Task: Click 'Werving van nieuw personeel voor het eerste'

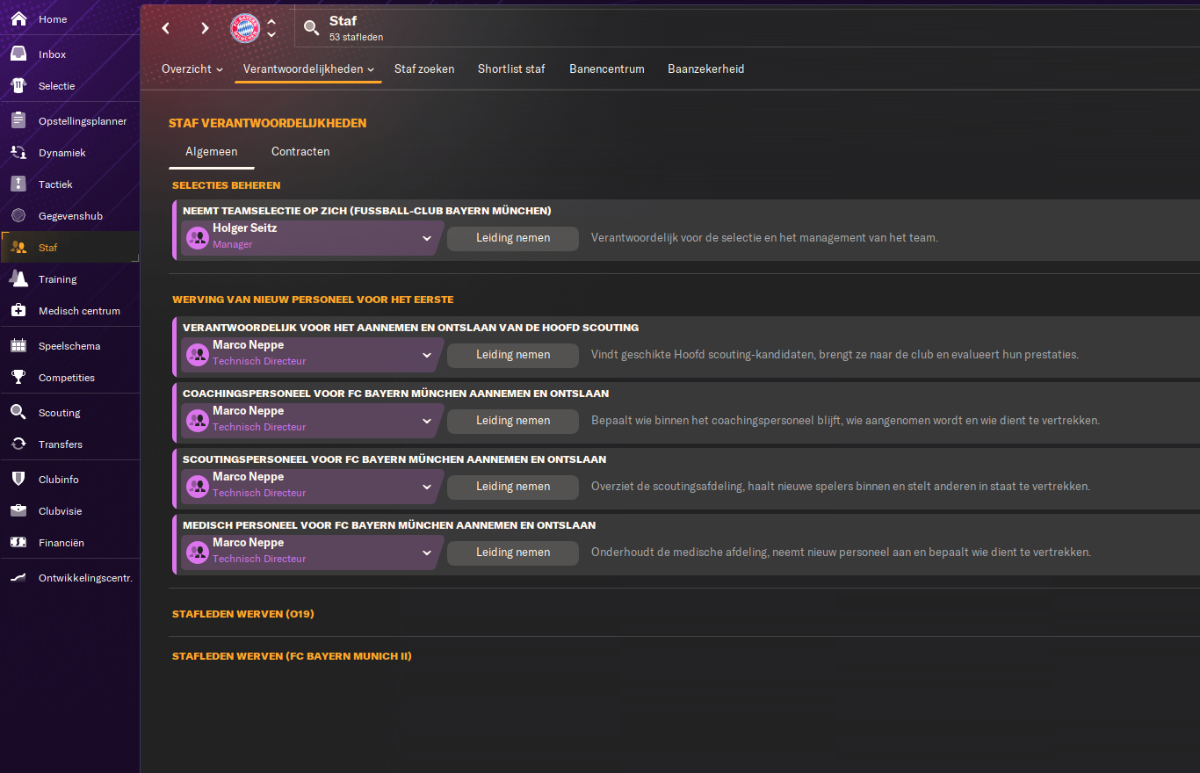Action: click(x=313, y=299)
